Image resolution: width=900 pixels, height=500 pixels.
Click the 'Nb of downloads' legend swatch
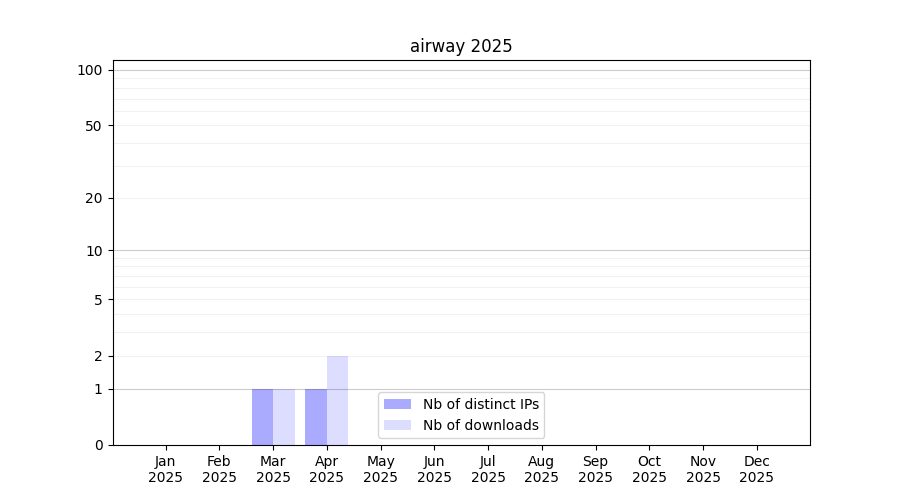pyautogui.click(x=397, y=425)
